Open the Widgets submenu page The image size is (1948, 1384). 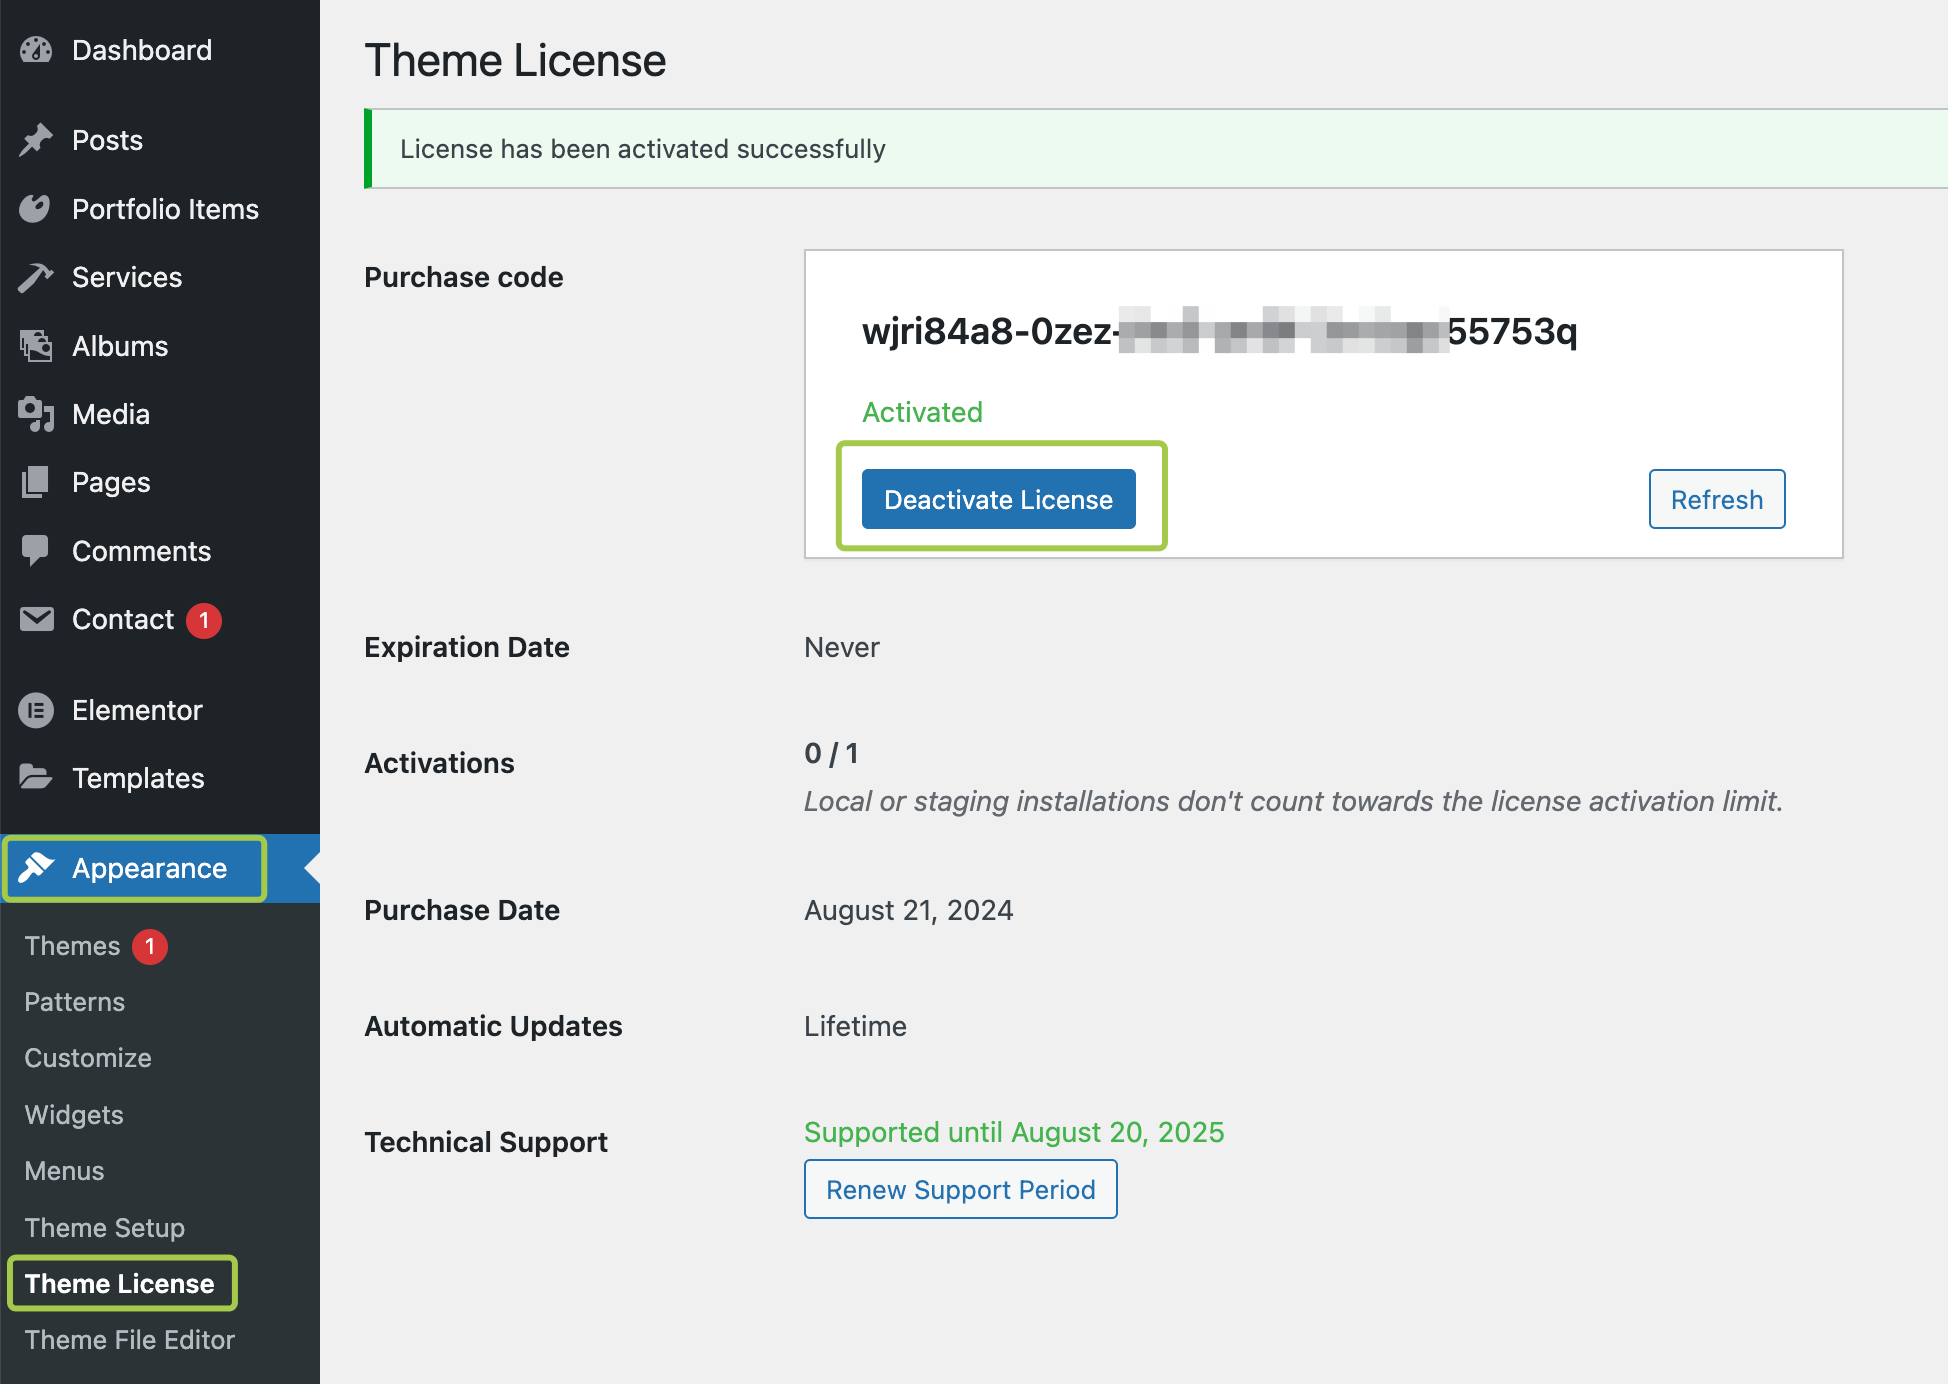click(x=74, y=1115)
